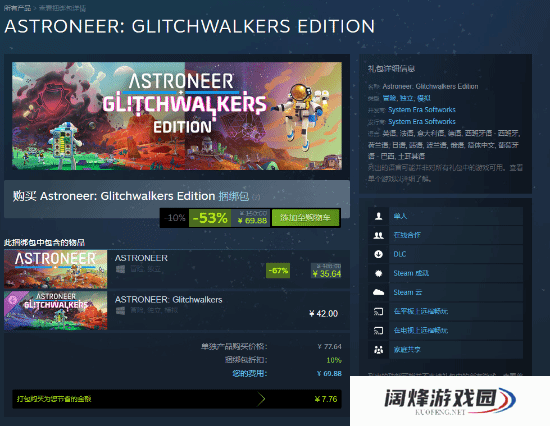
Task: Click the Remote Play on TV cast icon
Action: pyautogui.click(x=378, y=331)
